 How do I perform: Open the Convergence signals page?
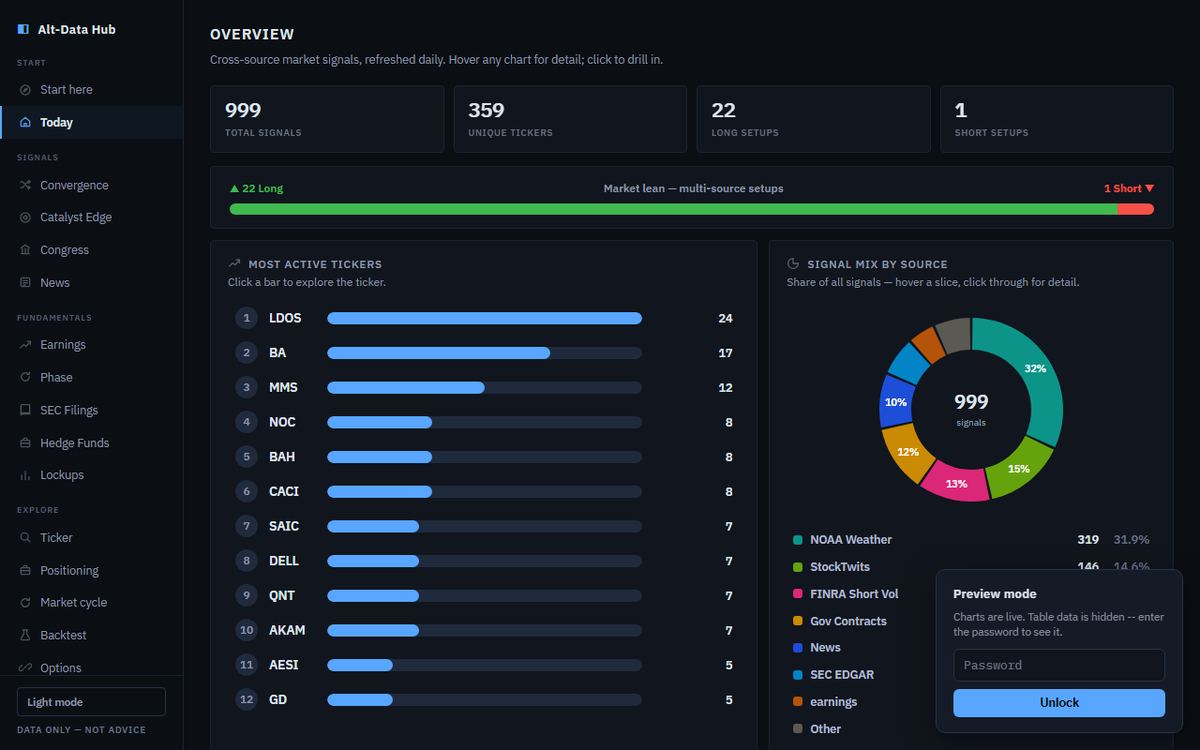click(x=91, y=185)
